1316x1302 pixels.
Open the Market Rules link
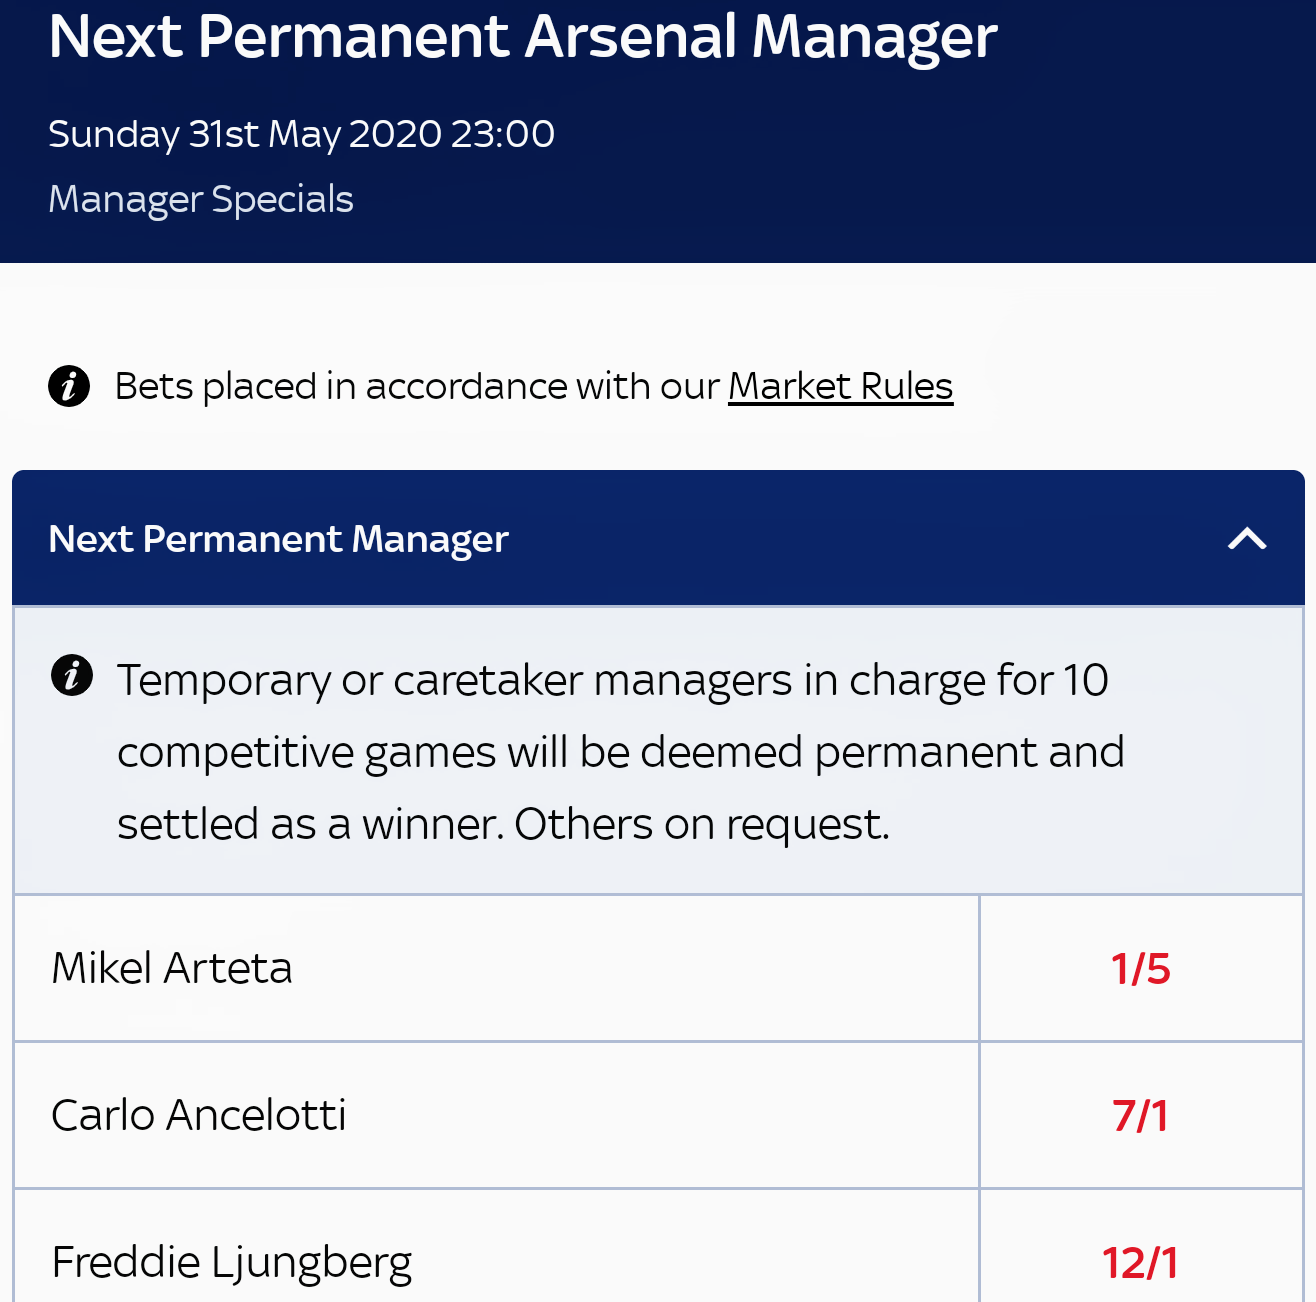tap(840, 386)
